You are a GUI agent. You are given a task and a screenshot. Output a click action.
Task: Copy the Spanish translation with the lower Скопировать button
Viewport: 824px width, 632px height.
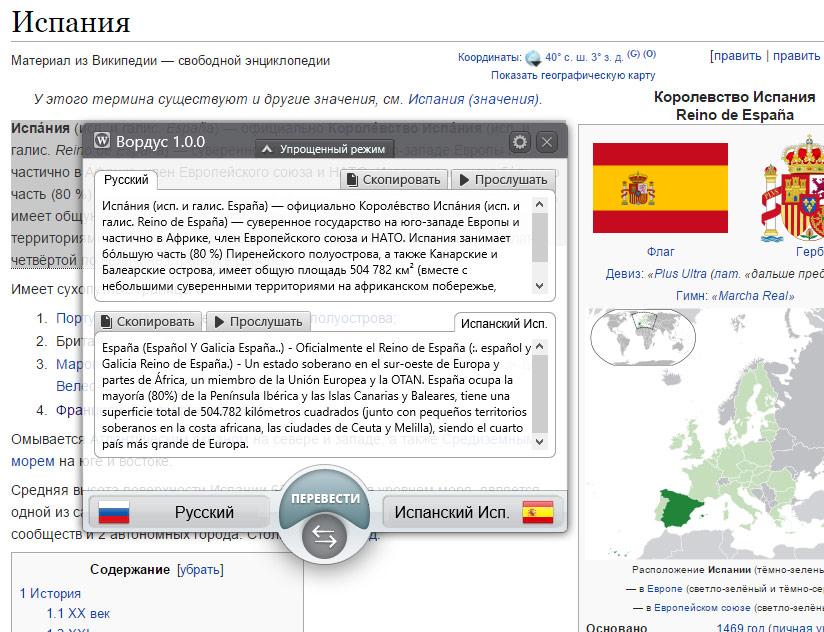click(148, 322)
